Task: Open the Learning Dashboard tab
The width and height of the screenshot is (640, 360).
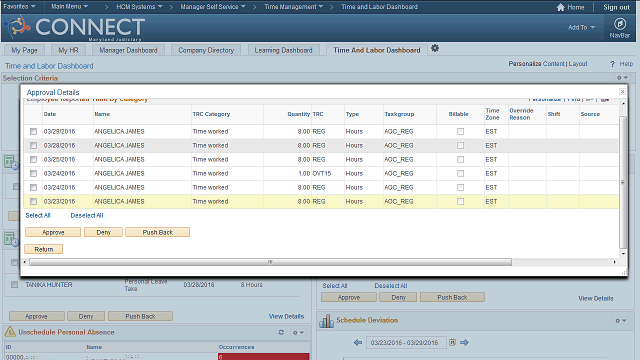Action: pyautogui.click(x=283, y=50)
